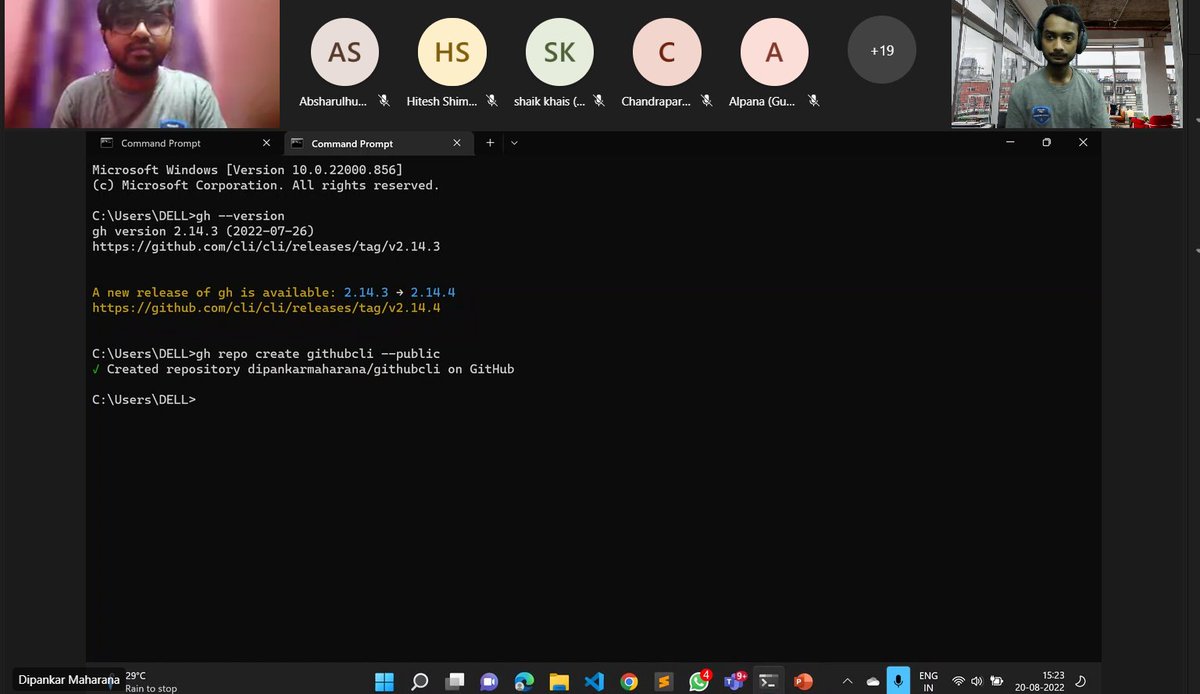The image size is (1200, 694).
Task: Click the 'A new release of gh' notice
Action: point(274,292)
